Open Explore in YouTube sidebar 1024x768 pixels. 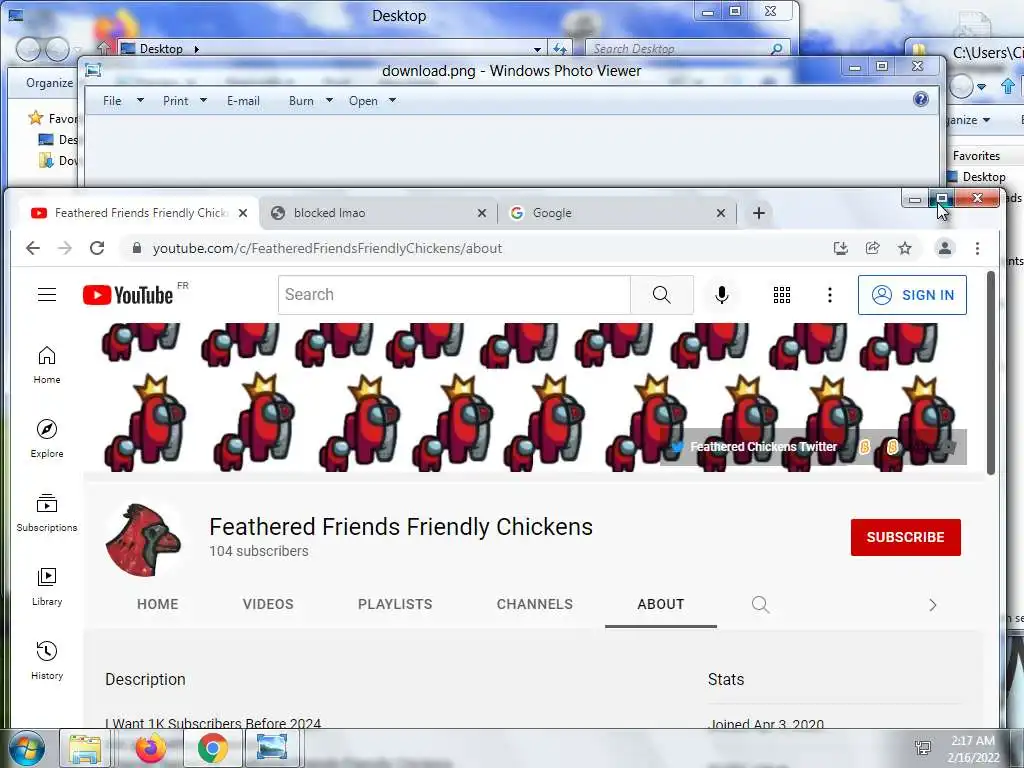[x=47, y=439]
